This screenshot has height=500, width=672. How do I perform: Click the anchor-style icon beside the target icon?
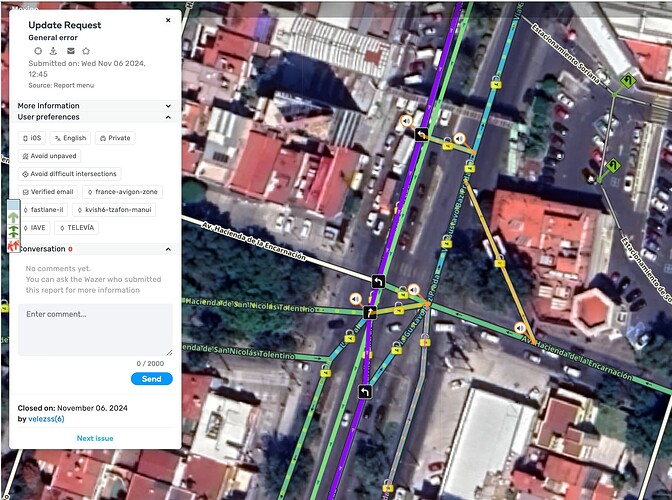coord(53,51)
